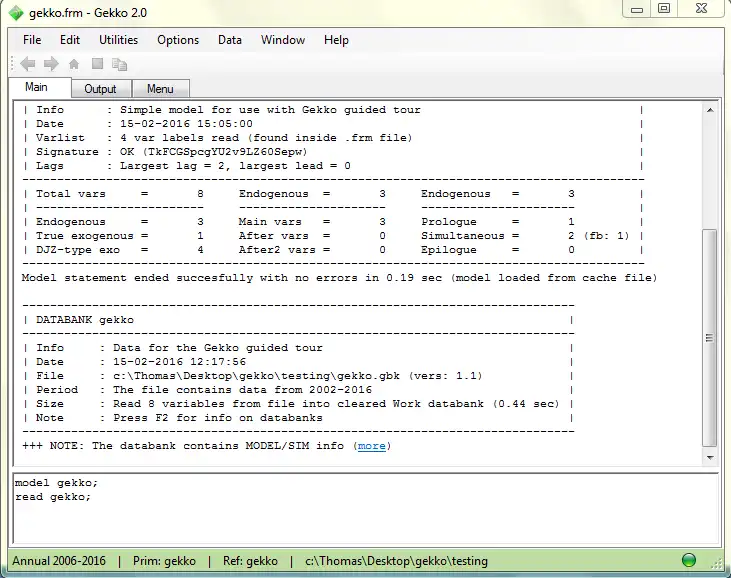This screenshot has height=578, width=731.
Task: Click inside the command input area
Action: coord(366,509)
